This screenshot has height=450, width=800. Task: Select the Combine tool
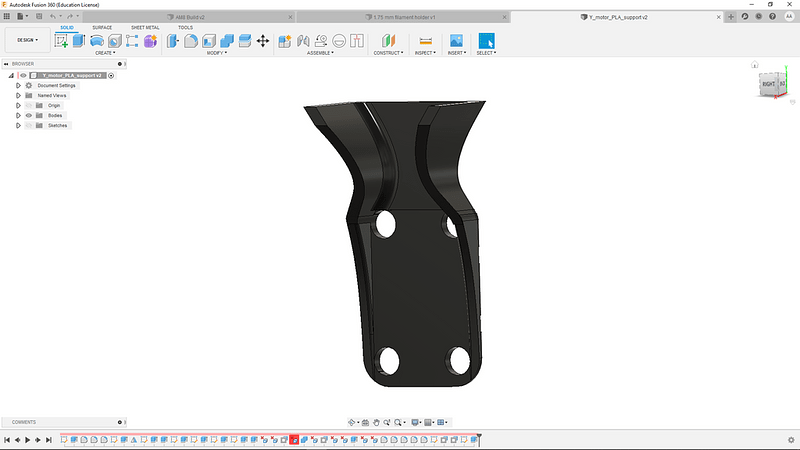227,41
